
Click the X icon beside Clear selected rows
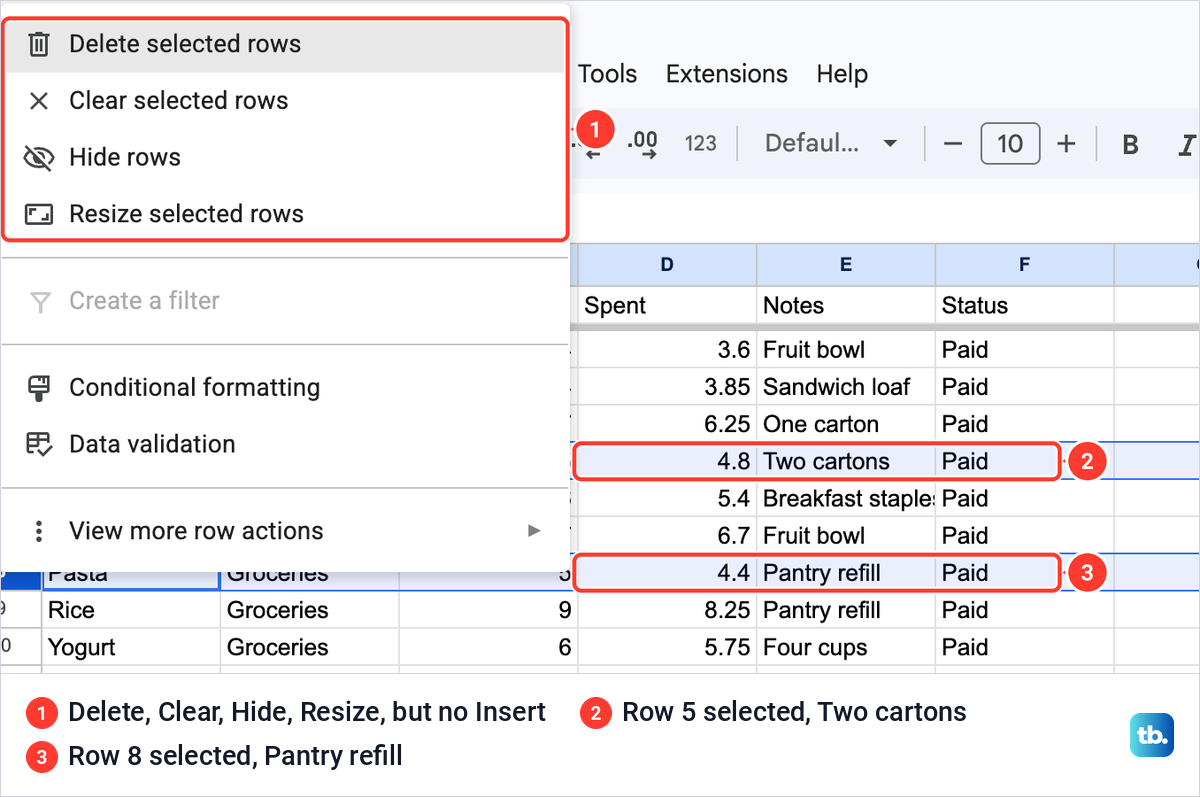(x=39, y=101)
